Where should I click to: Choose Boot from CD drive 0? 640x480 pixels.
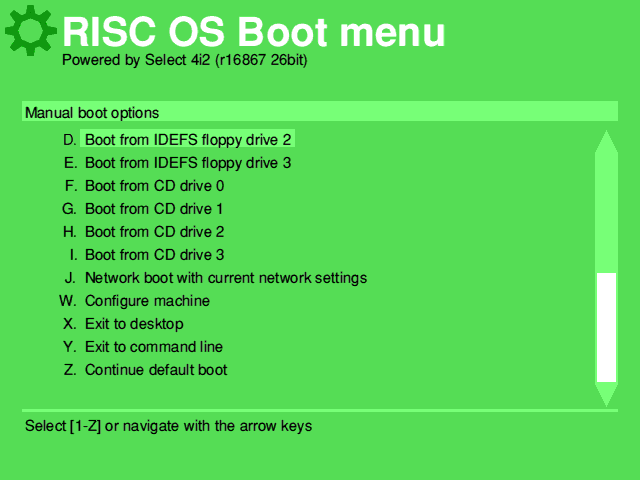pyautogui.click(x=154, y=186)
